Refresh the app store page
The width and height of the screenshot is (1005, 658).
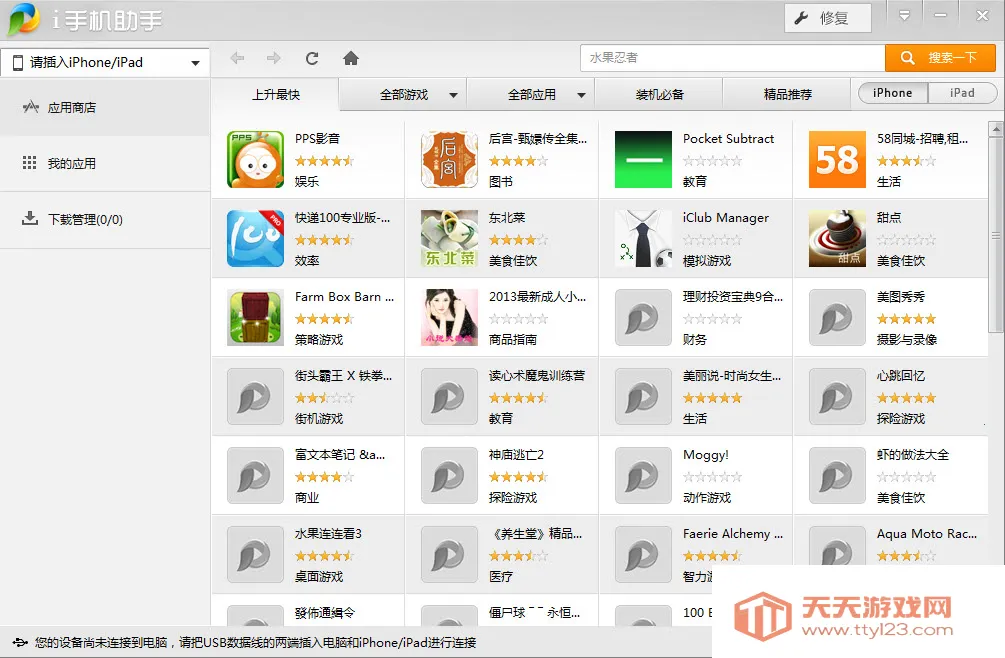(x=312, y=58)
